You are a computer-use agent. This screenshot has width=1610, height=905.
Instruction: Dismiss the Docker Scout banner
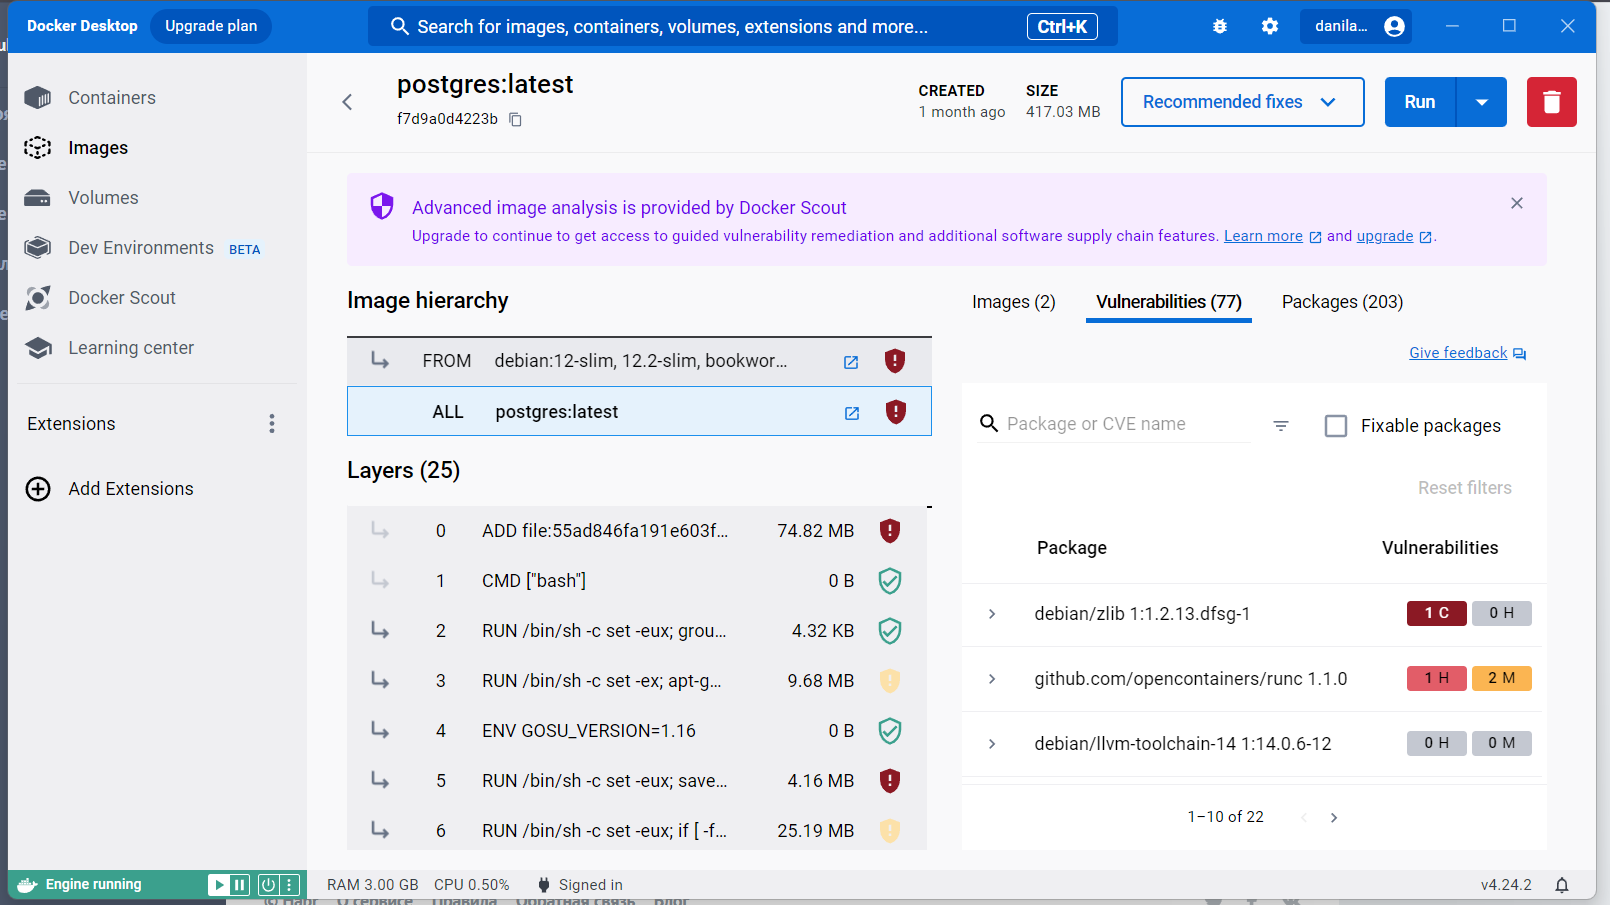pyautogui.click(x=1517, y=203)
